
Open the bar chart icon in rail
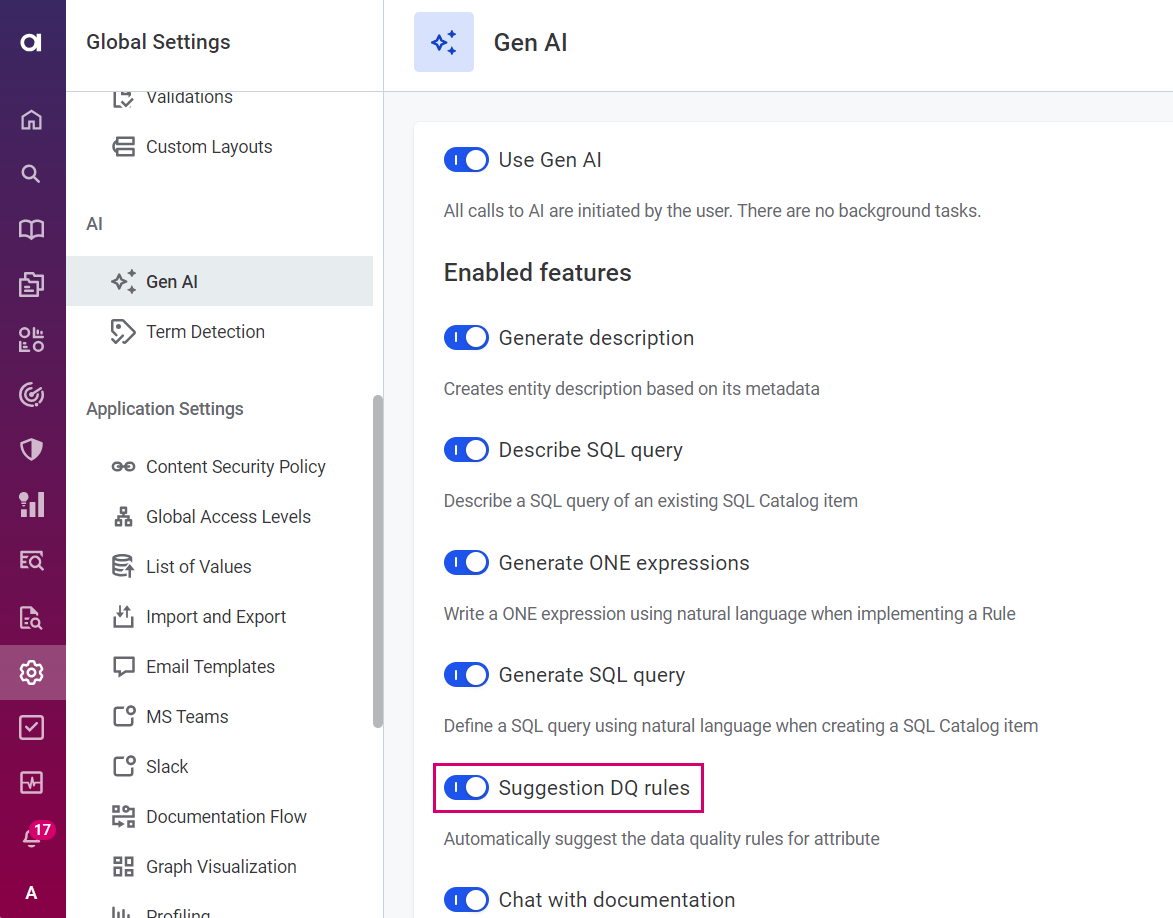tap(32, 505)
